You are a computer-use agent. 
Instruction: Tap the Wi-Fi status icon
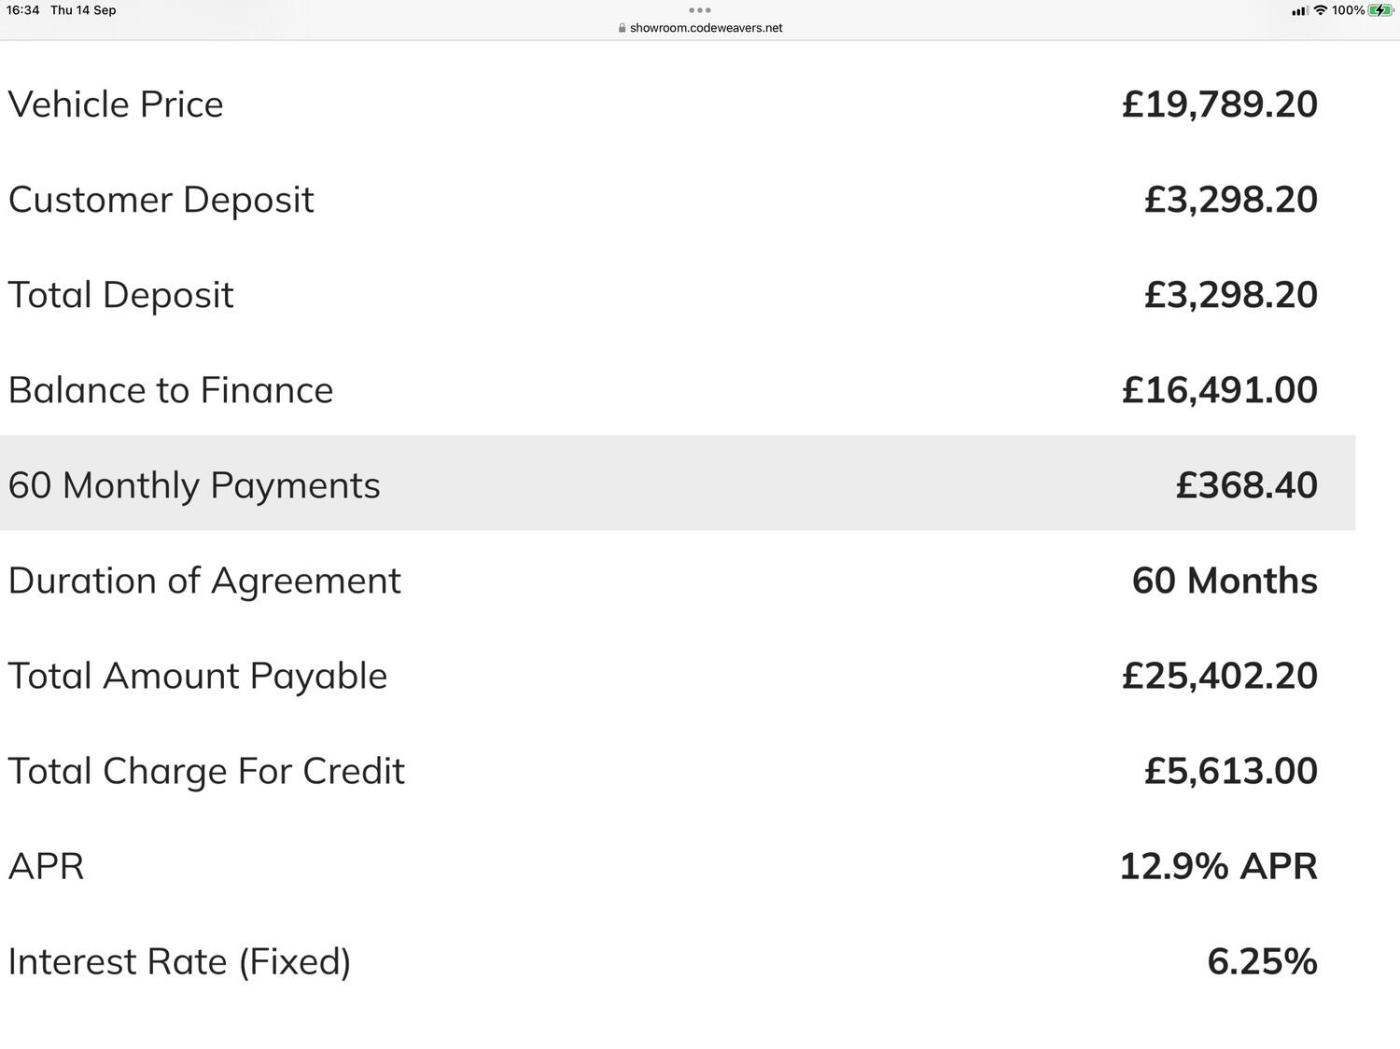[1320, 10]
